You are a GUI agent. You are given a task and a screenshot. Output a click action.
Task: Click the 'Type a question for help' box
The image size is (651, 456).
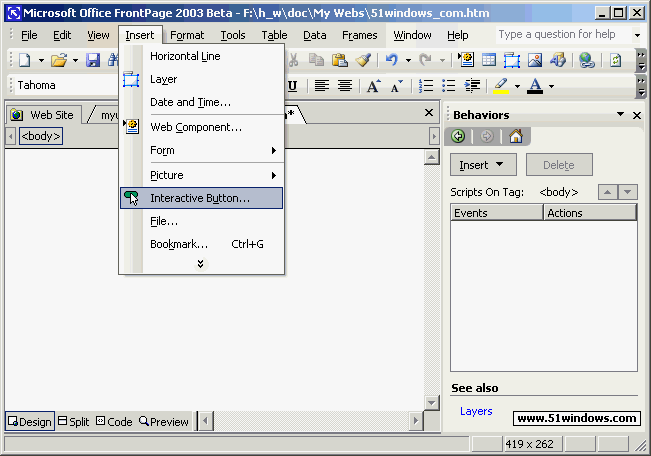tap(563, 35)
